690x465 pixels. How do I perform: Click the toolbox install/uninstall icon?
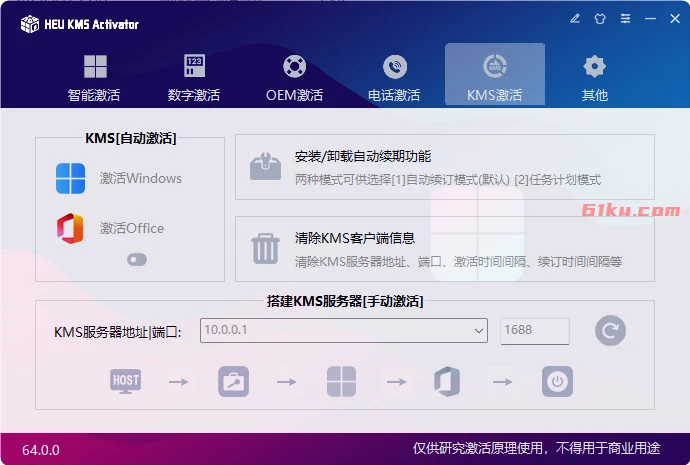(265, 167)
